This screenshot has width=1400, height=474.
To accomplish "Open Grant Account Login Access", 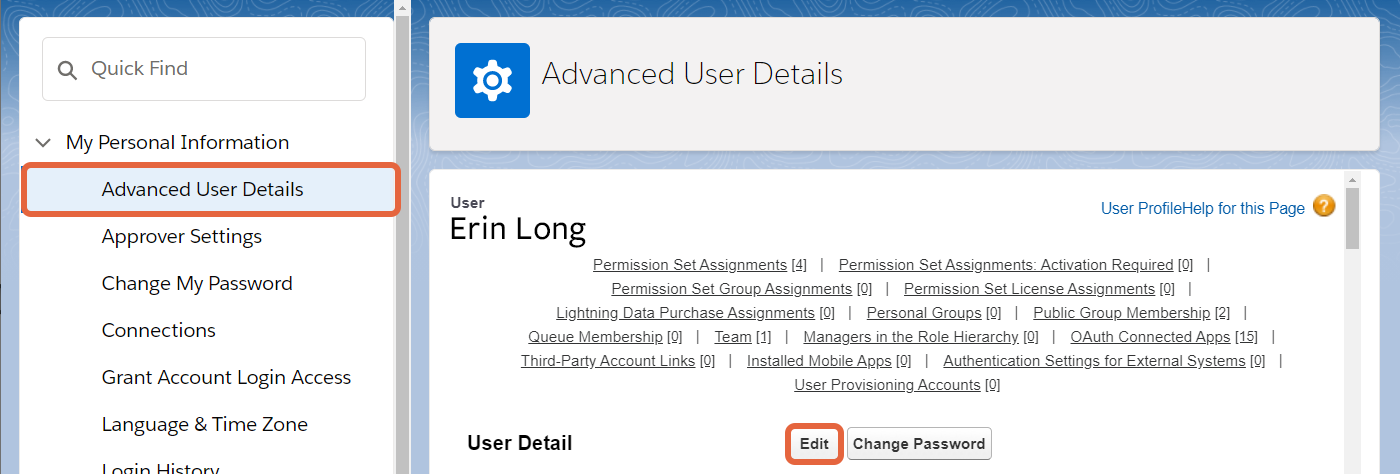I will coord(226,377).
